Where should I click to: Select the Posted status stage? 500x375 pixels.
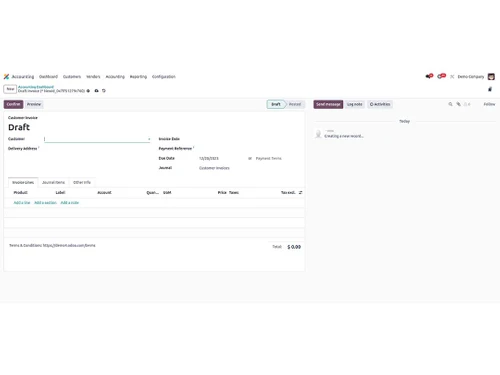click(295, 104)
